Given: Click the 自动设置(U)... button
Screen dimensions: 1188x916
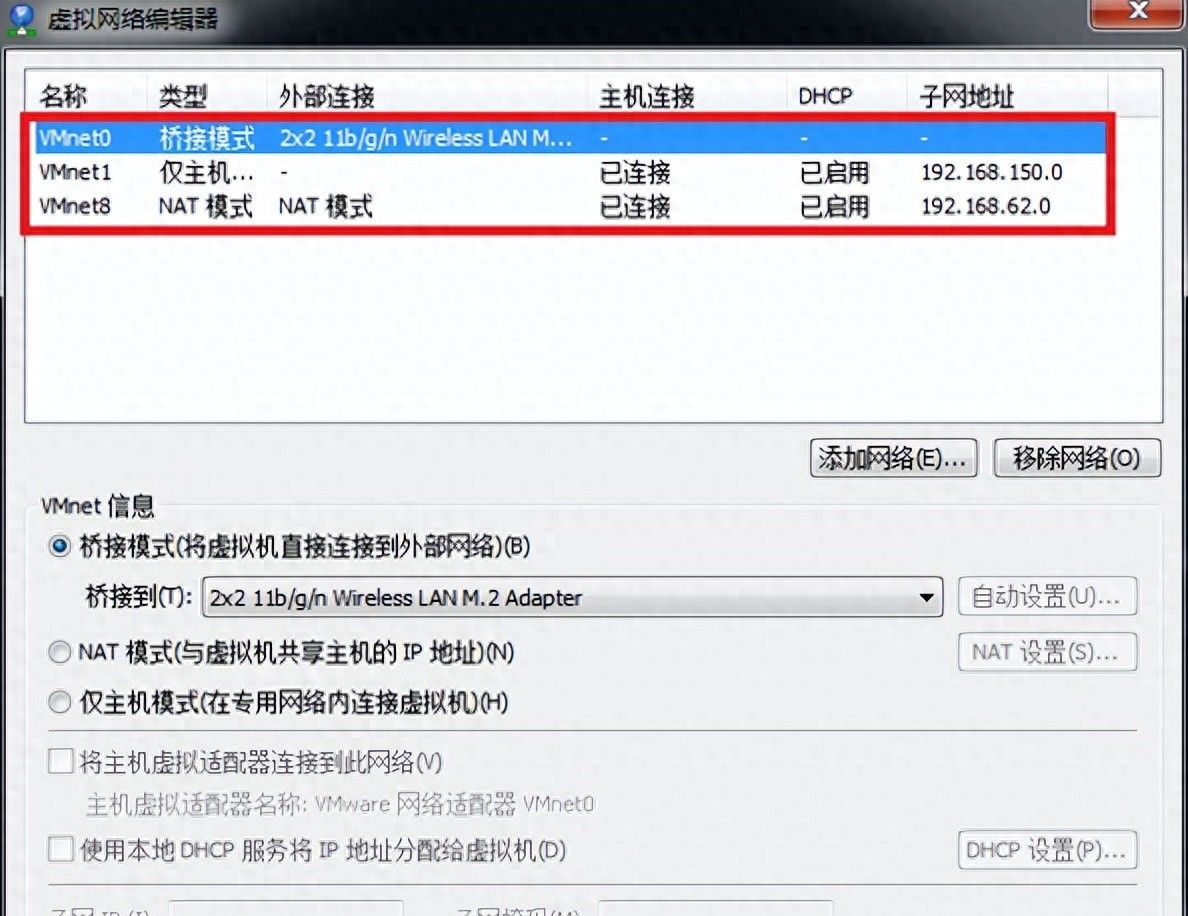Looking at the screenshot, I should tap(1047, 596).
